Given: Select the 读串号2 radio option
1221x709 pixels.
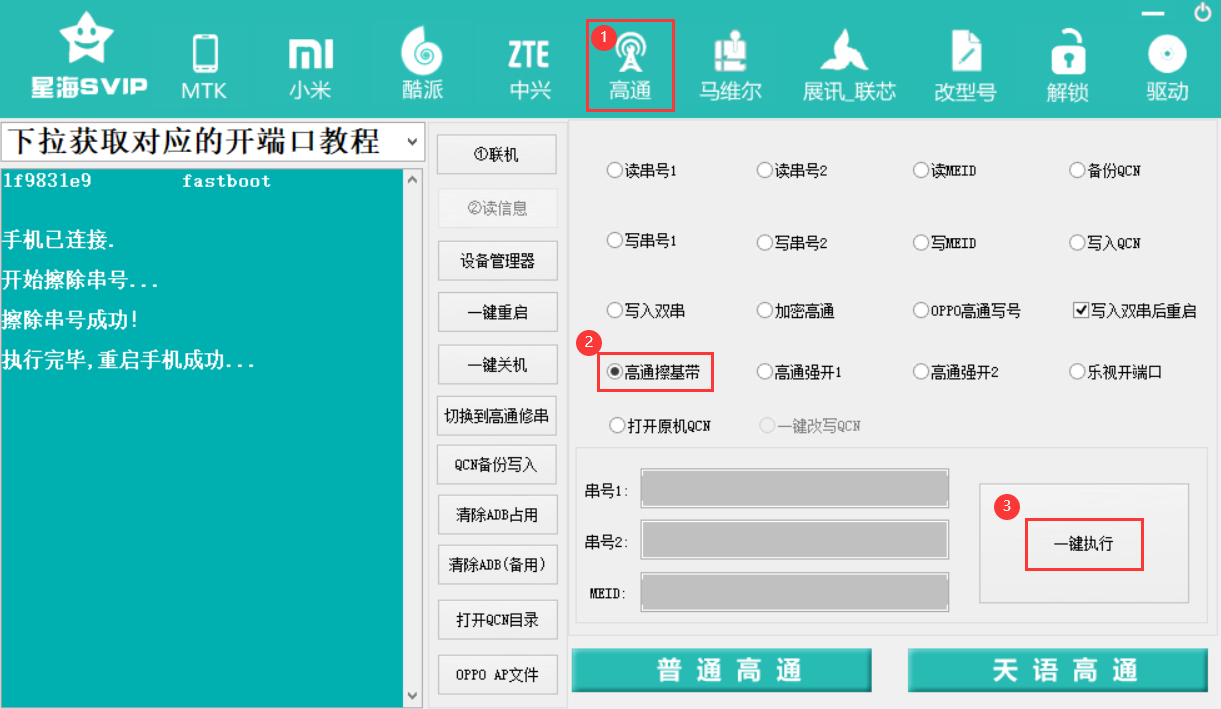Looking at the screenshot, I should coord(793,170).
